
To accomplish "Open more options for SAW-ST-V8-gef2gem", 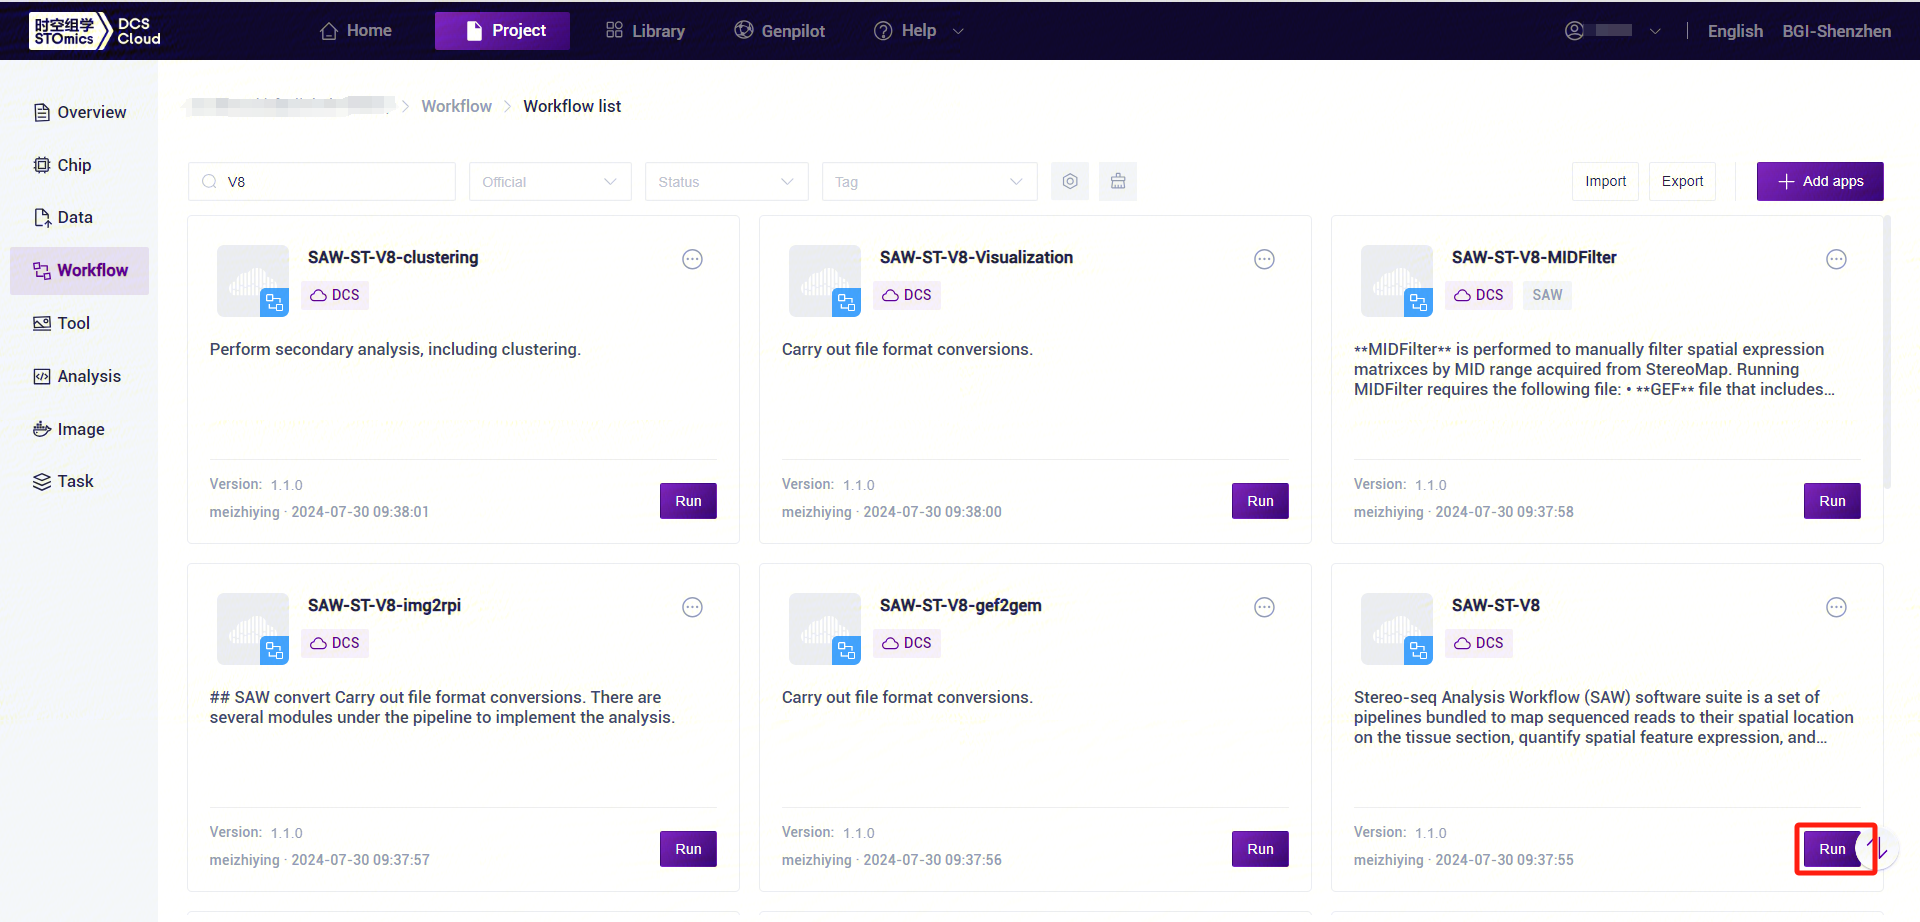I will click(1264, 607).
